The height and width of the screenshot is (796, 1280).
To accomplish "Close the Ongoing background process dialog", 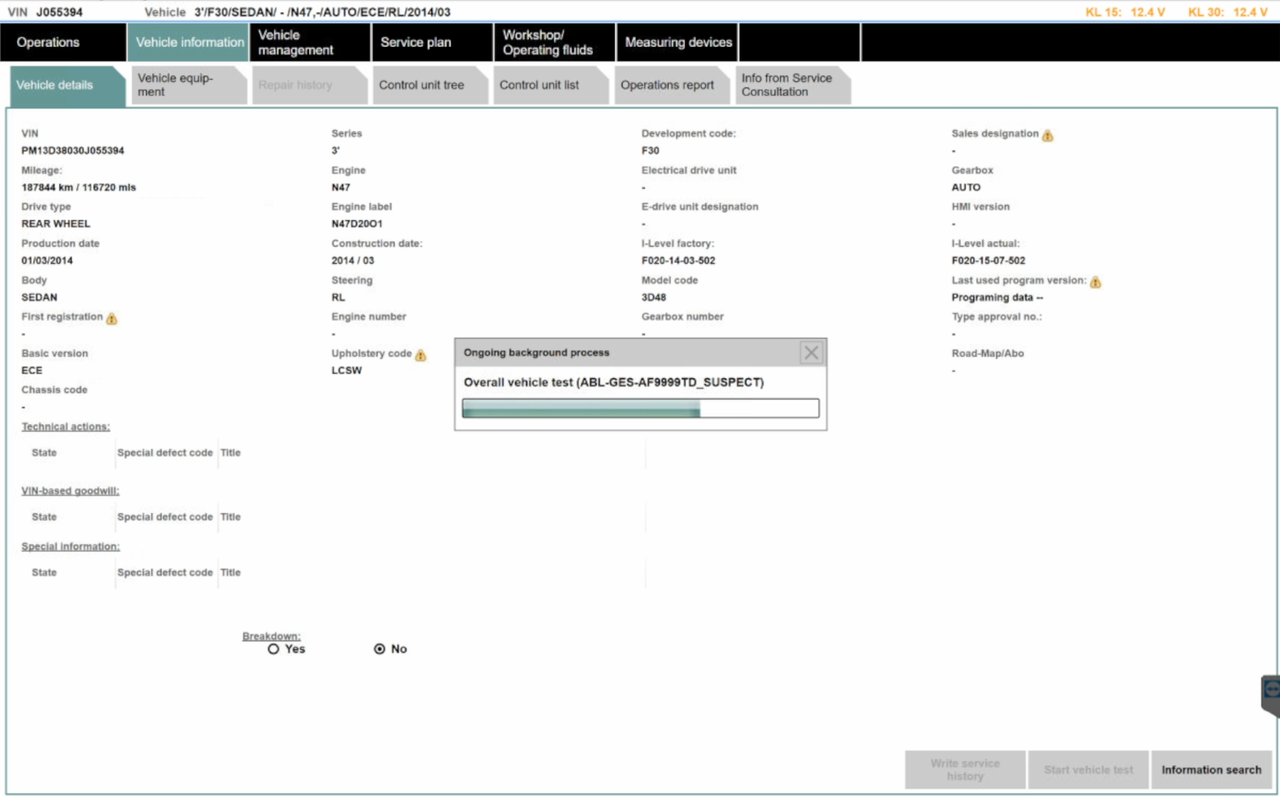I will [x=811, y=352].
